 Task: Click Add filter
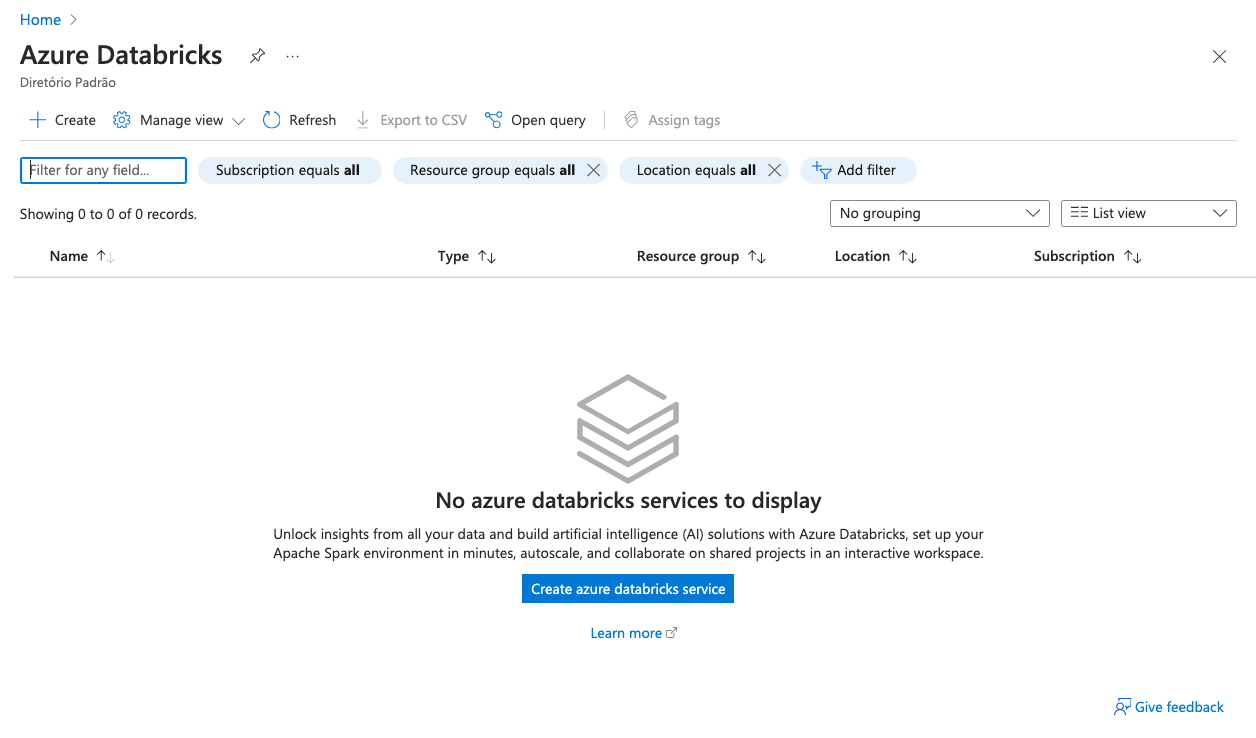pyautogui.click(x=858, y=170)
